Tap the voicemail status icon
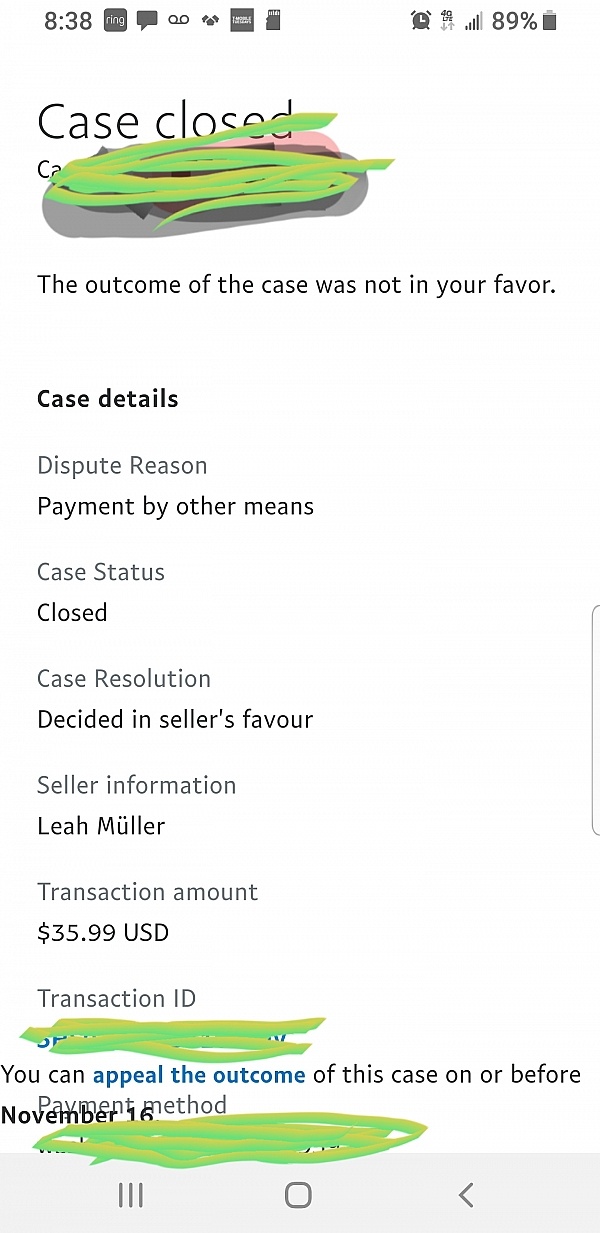This screenshot has height=1233, width=600. tap(178, 21)
